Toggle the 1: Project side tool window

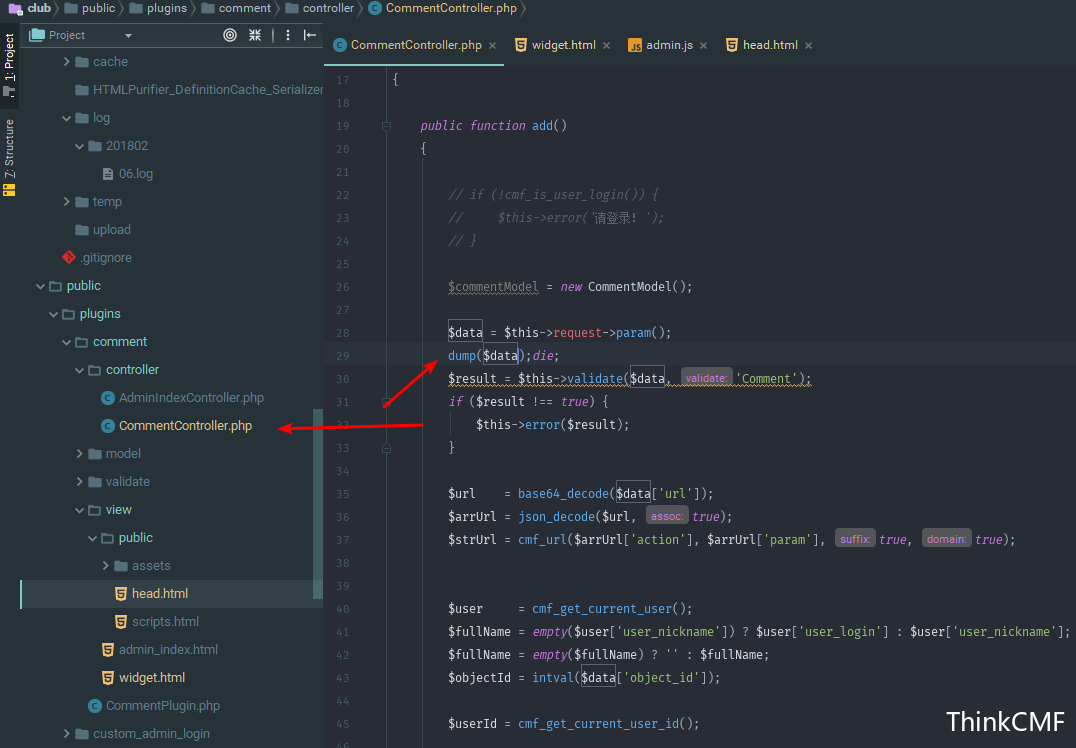coord(9,58)
